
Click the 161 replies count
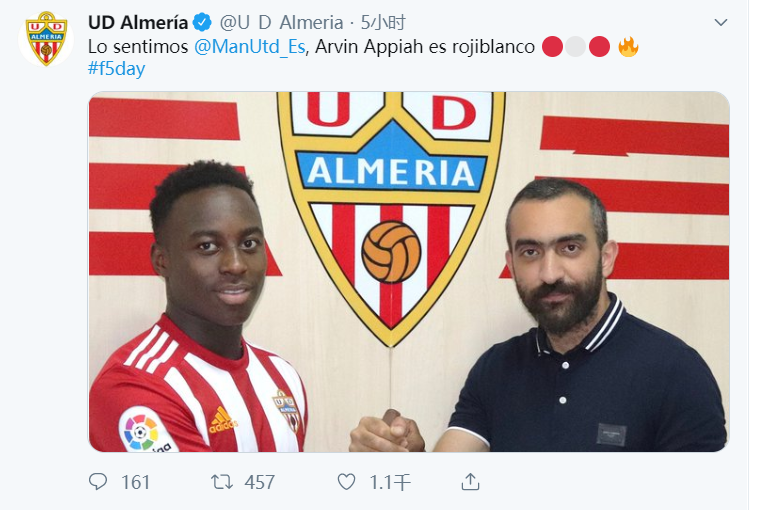[135, 482]
